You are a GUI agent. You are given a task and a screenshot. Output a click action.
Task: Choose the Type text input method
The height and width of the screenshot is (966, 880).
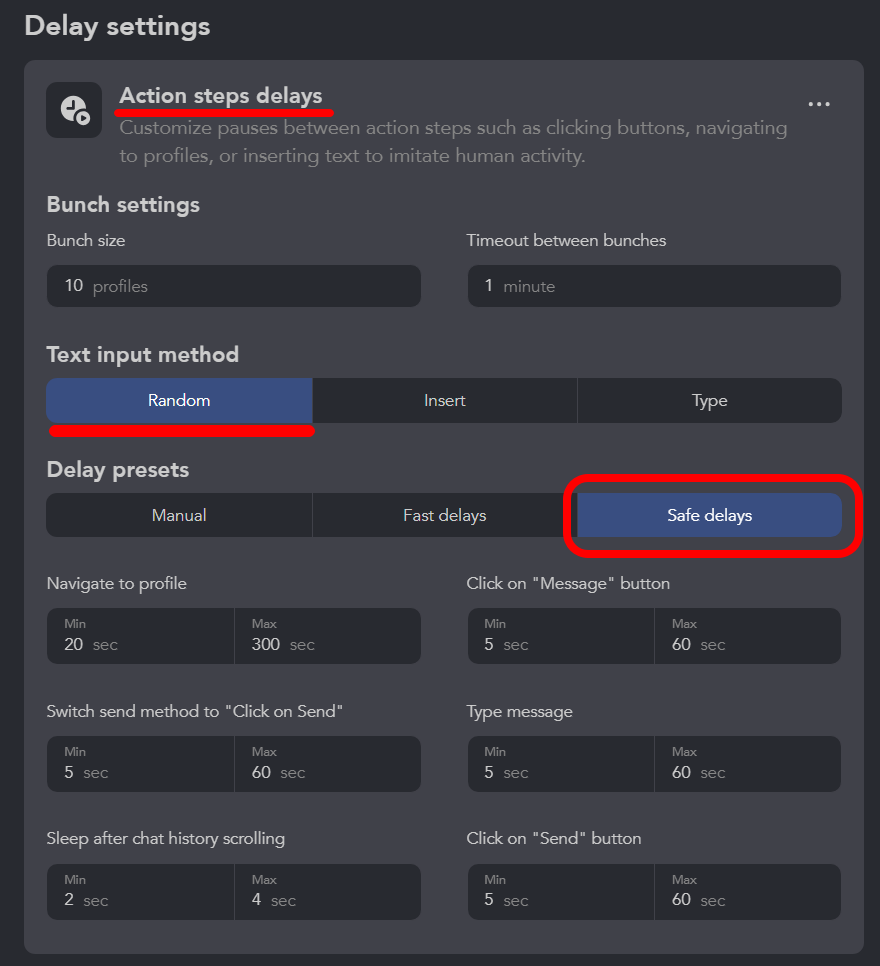709,400
